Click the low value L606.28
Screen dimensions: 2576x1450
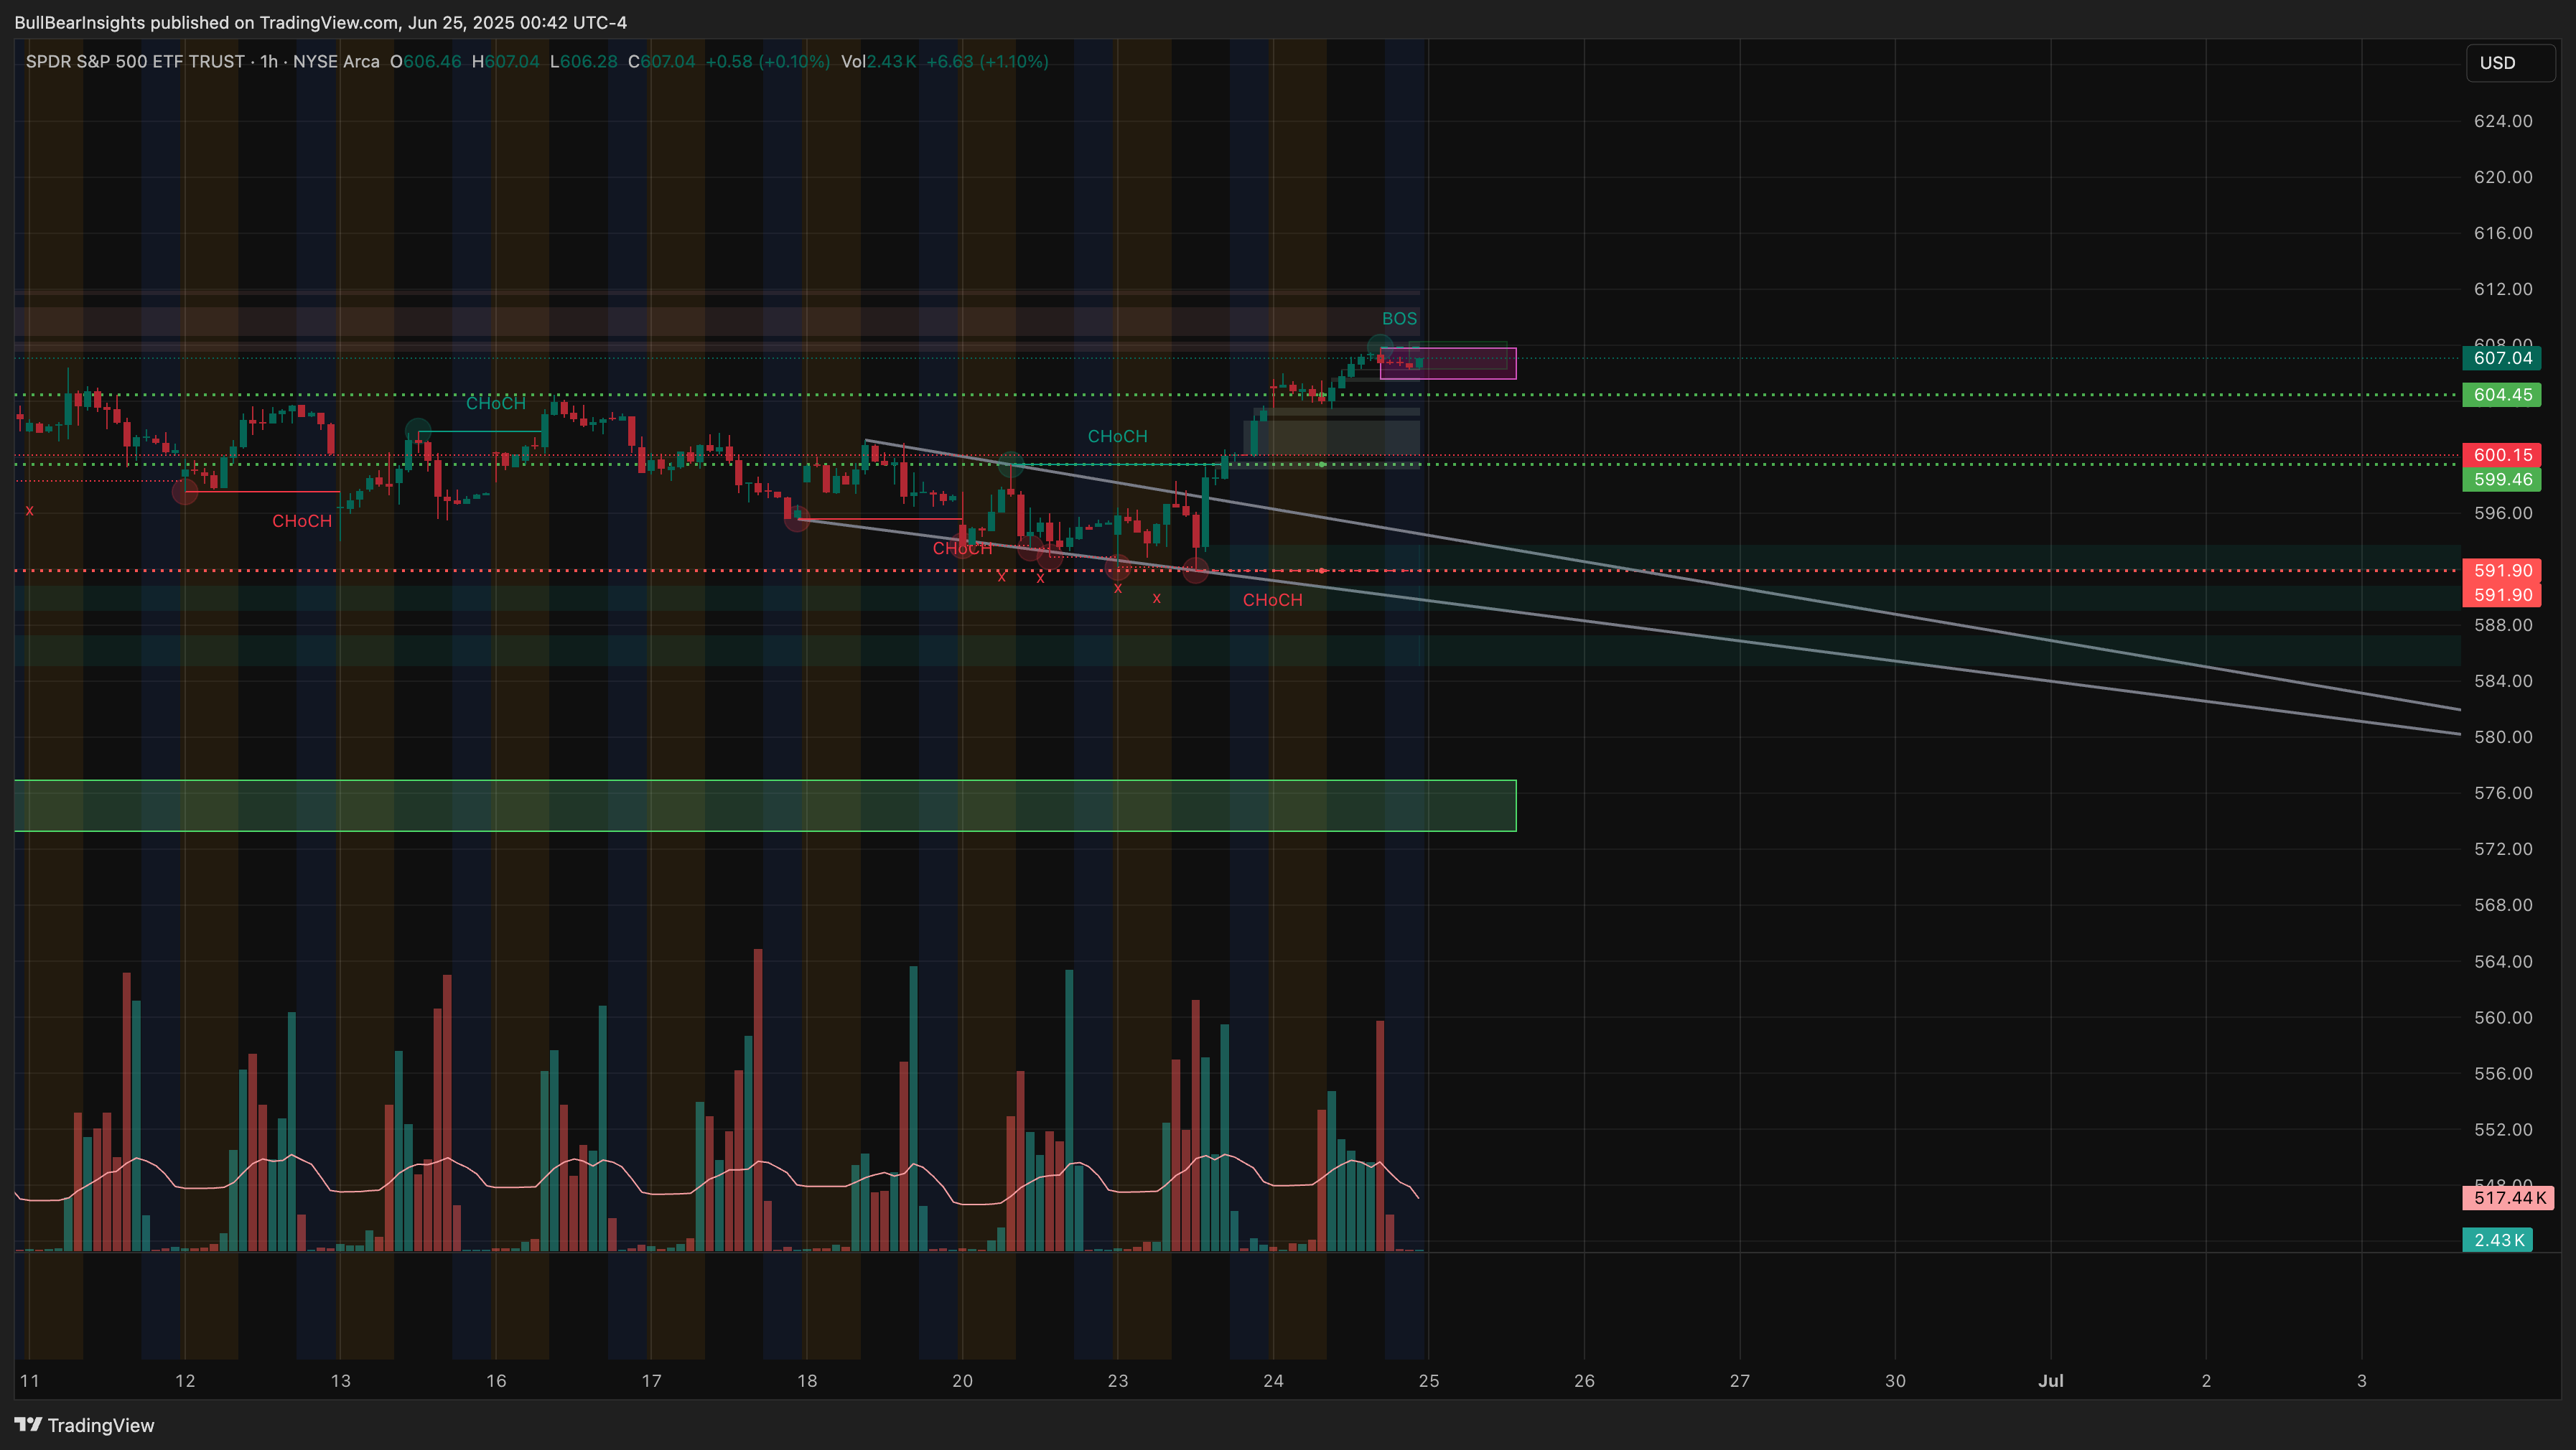(x=584, y=62)
